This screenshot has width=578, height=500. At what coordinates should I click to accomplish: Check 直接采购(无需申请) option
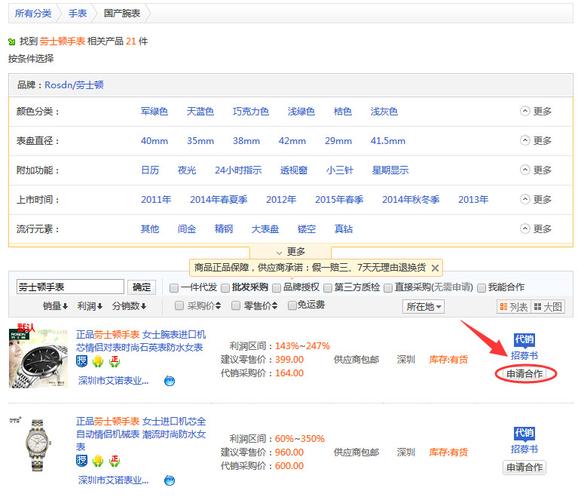(388, 288)
